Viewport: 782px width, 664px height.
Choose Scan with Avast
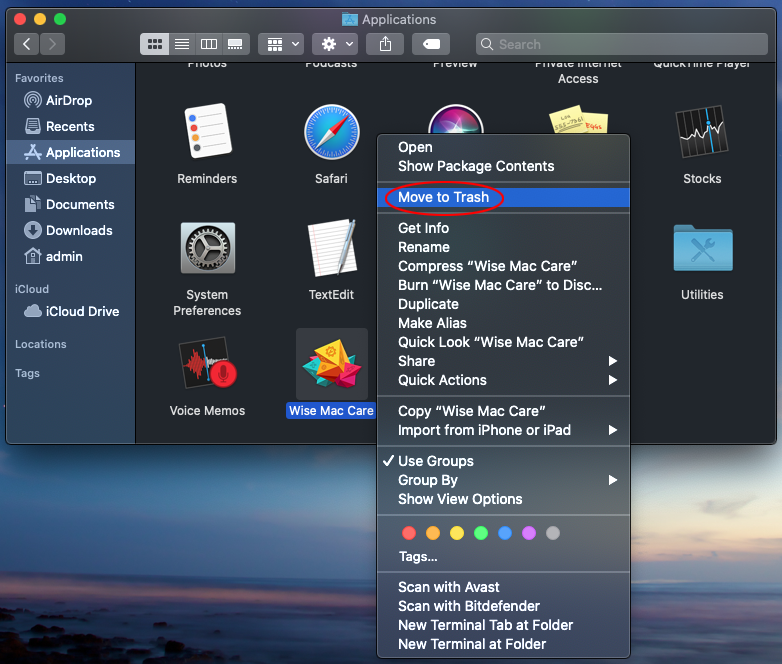tap(504, 587)
